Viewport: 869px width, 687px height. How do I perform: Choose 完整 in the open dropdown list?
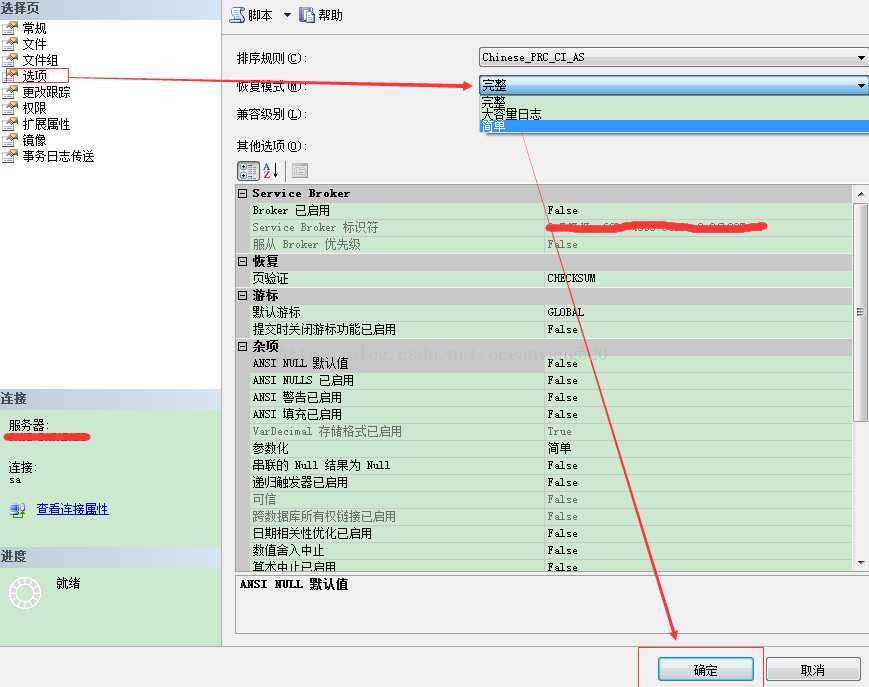click(x=673, y=102)
